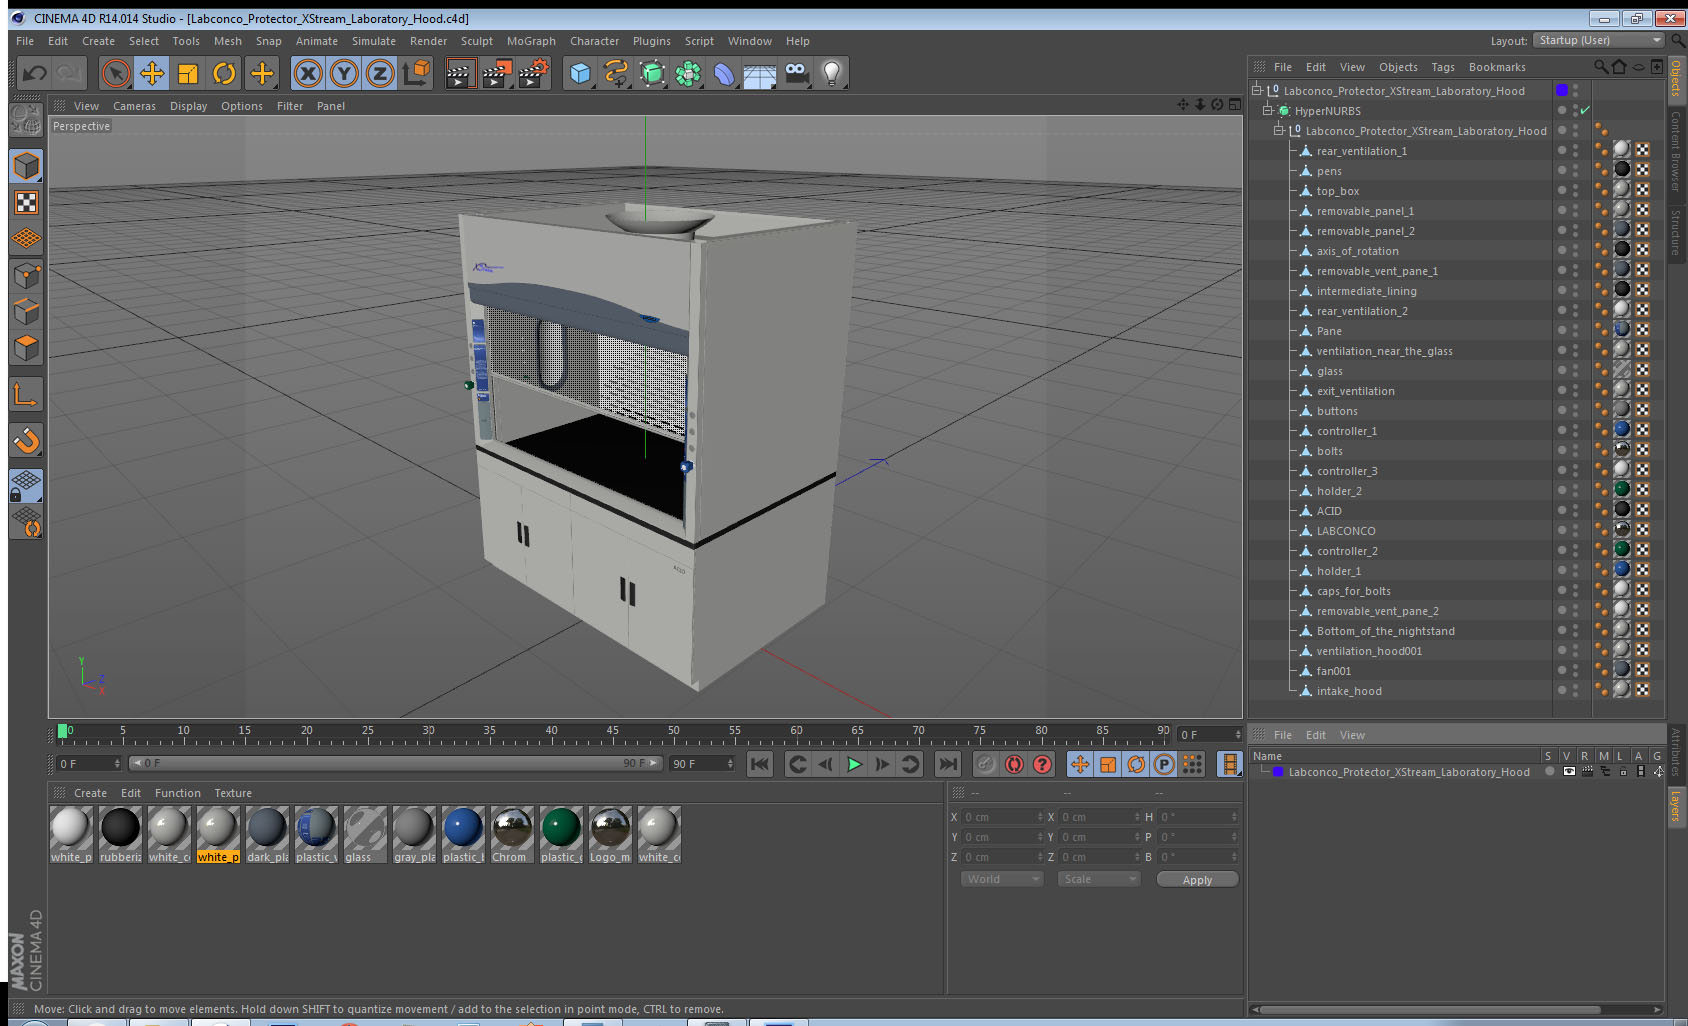Collapse nested Labconco_Protector_XStream_Laboratory_Hood null node
The image size is (1688, 1026).
[x=1278, y=130]
